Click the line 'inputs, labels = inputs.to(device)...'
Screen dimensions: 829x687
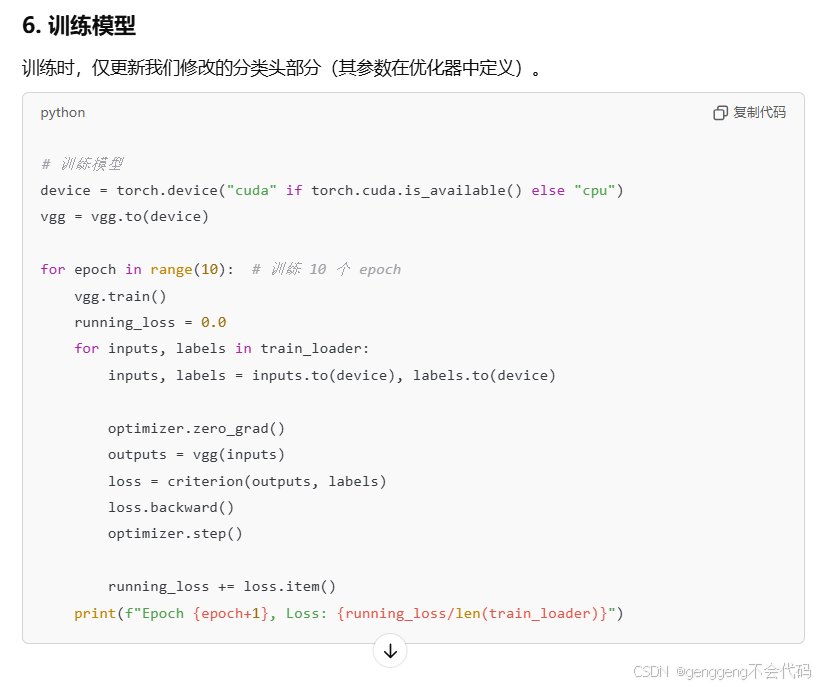332,375
